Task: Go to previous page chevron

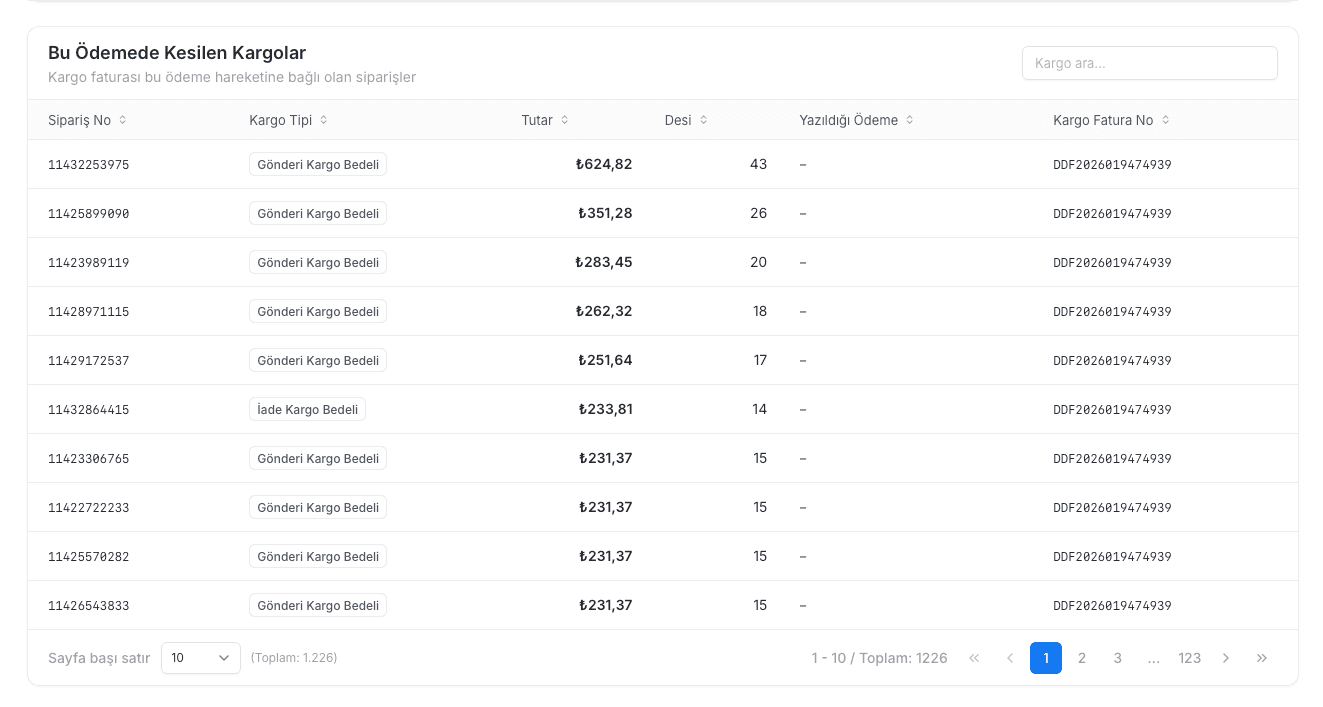Action: pos(1010,658)
